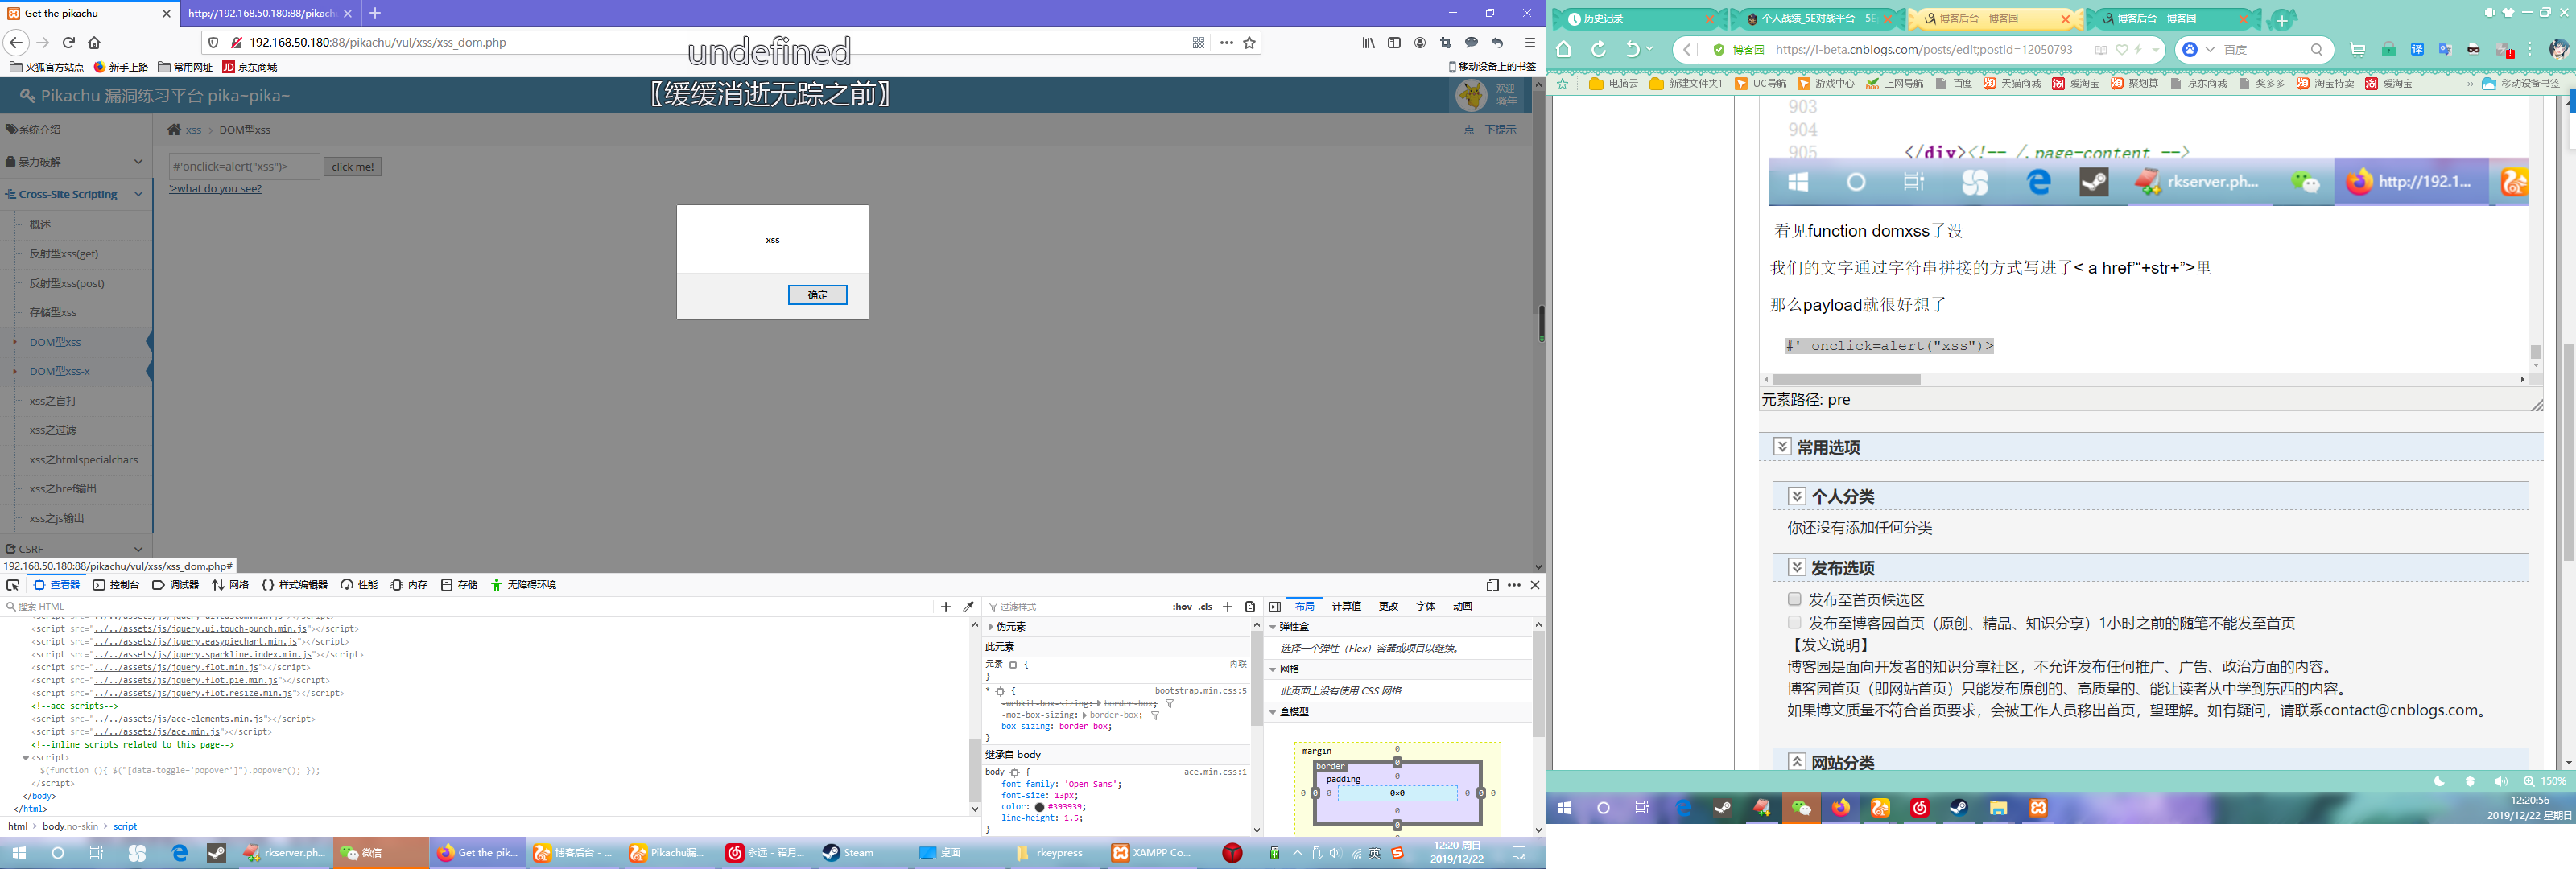The image size is (2576, 869).
Task: Collapse the 常用选项 section
Action: pos(1782,446)
